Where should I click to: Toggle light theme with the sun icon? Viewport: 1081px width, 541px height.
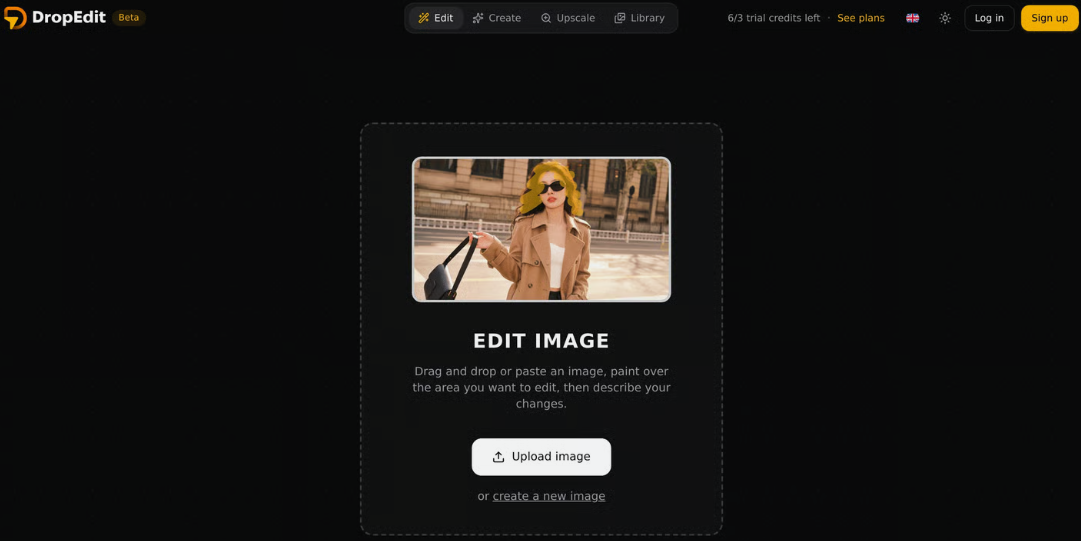pyautogui.click(x=945, y=18)
